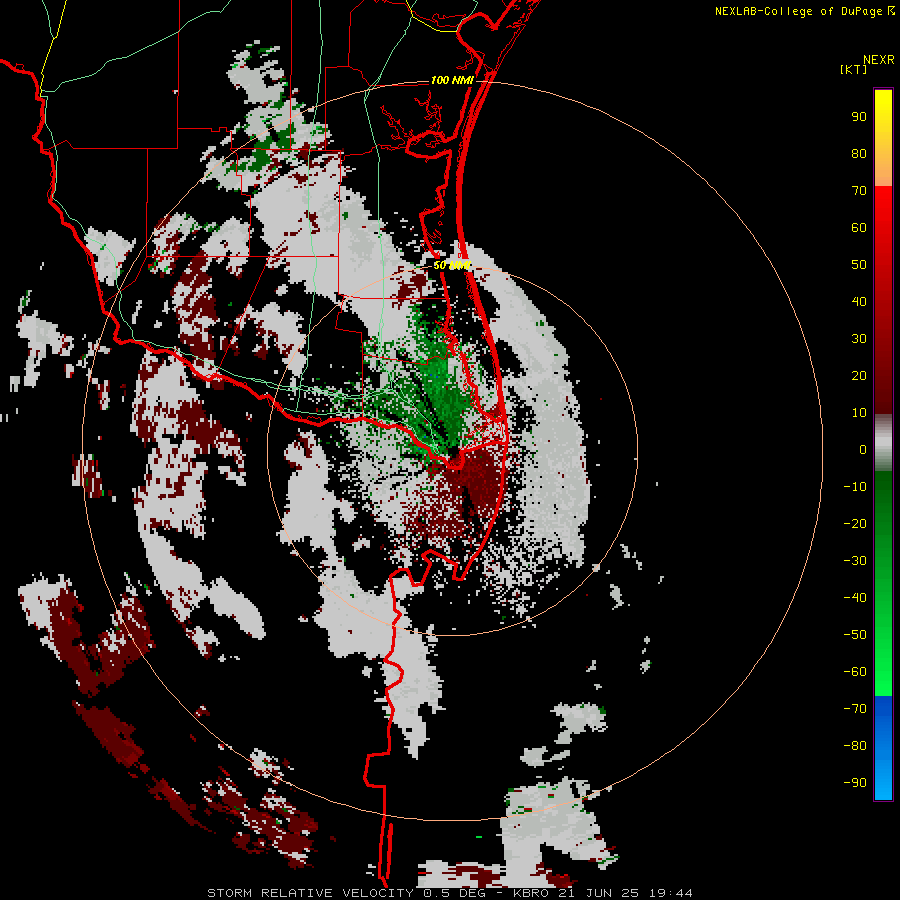Click the [KT] units label
This screenshot has width=900, height=900.
853,69
